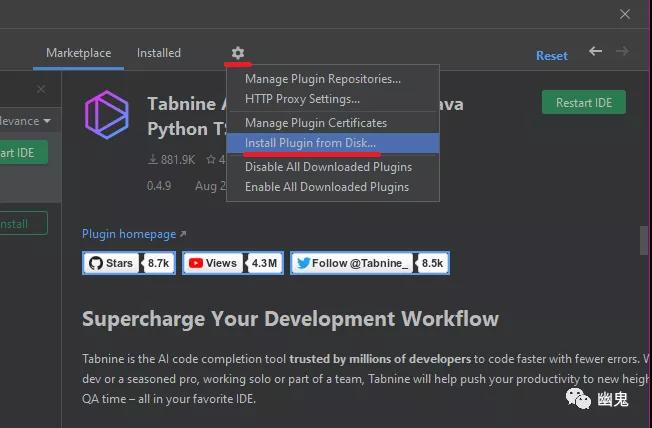The width and height of the screenshot is (652, 428).
Task: Click the forward arrow navigation icon
Action: [622, 51]
